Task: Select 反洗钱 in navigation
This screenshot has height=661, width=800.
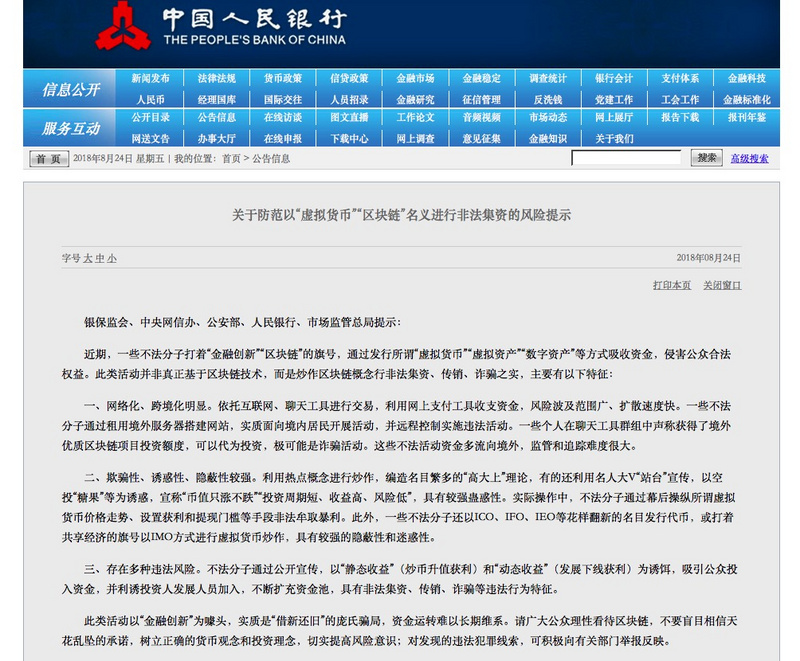Action: (548, 99)
